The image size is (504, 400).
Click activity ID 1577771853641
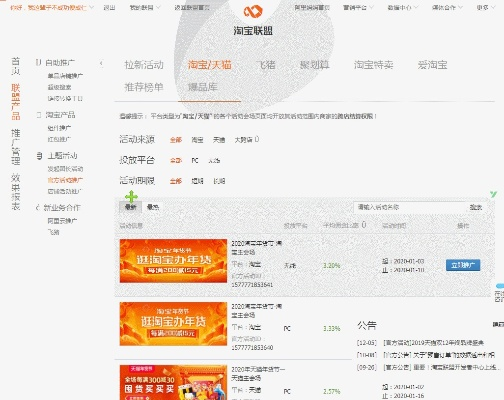(252, 285)
